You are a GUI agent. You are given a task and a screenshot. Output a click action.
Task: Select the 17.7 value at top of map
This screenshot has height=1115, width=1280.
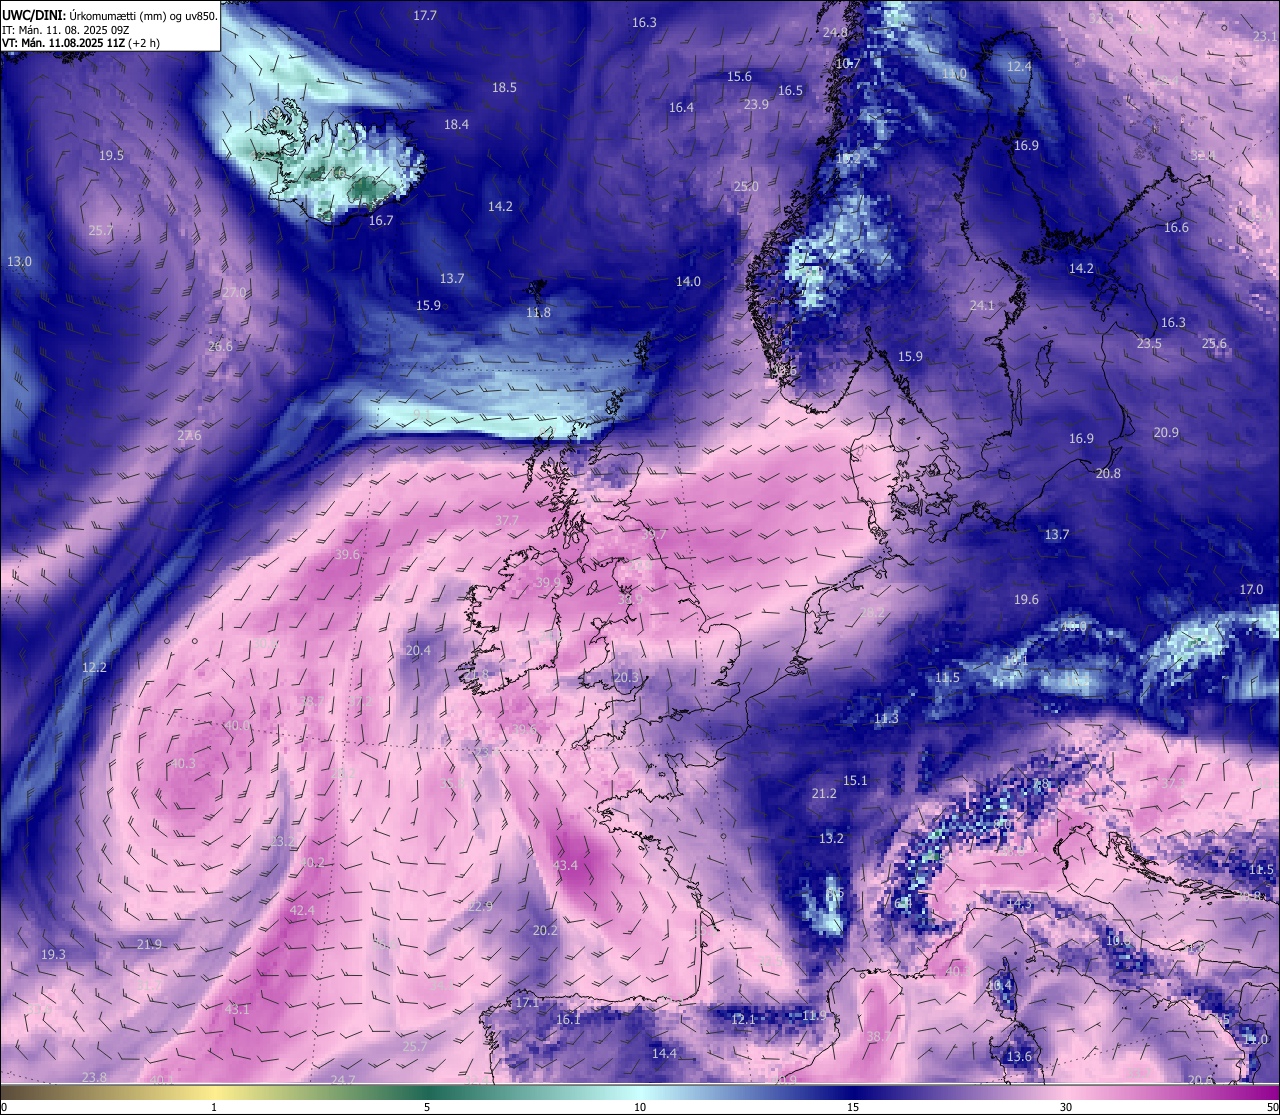coord(425,15)
